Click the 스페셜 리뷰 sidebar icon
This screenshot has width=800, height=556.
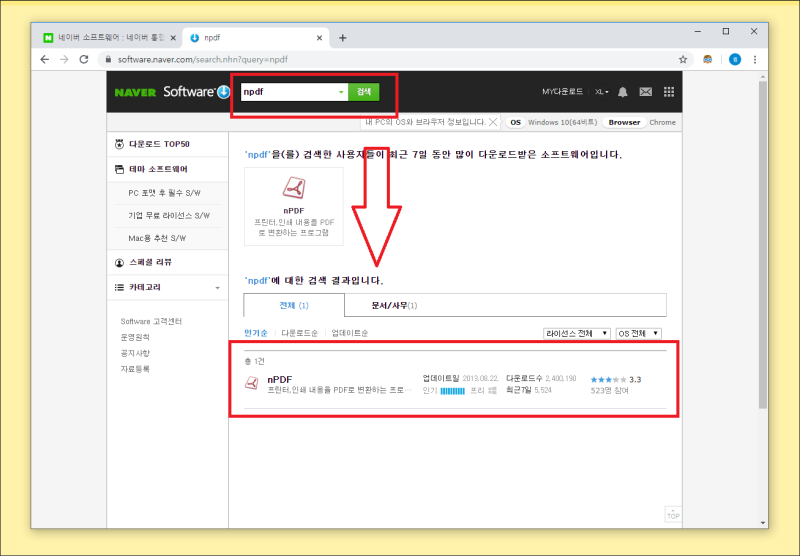tap(119, 263)
